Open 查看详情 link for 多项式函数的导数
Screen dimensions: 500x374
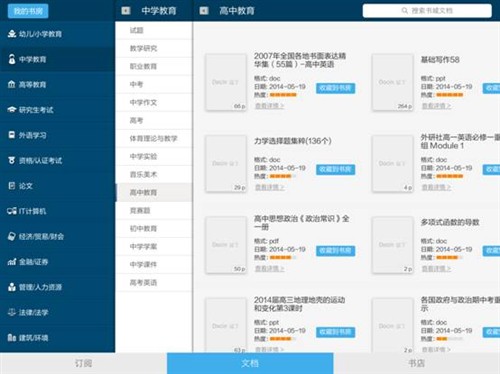pyautogui.click(x=436, y=269)
